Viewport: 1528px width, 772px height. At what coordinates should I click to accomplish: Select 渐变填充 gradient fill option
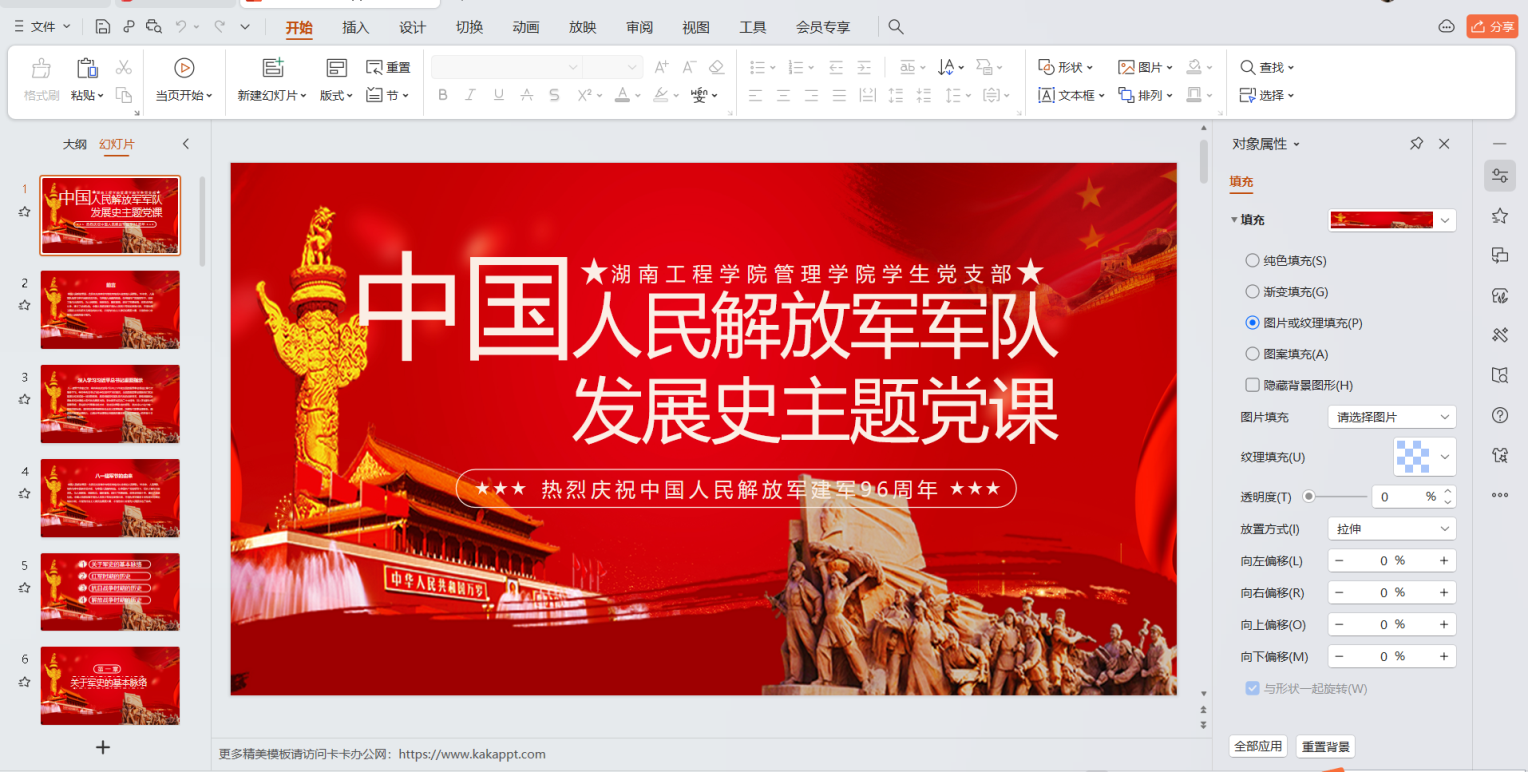click(1252, 292)
